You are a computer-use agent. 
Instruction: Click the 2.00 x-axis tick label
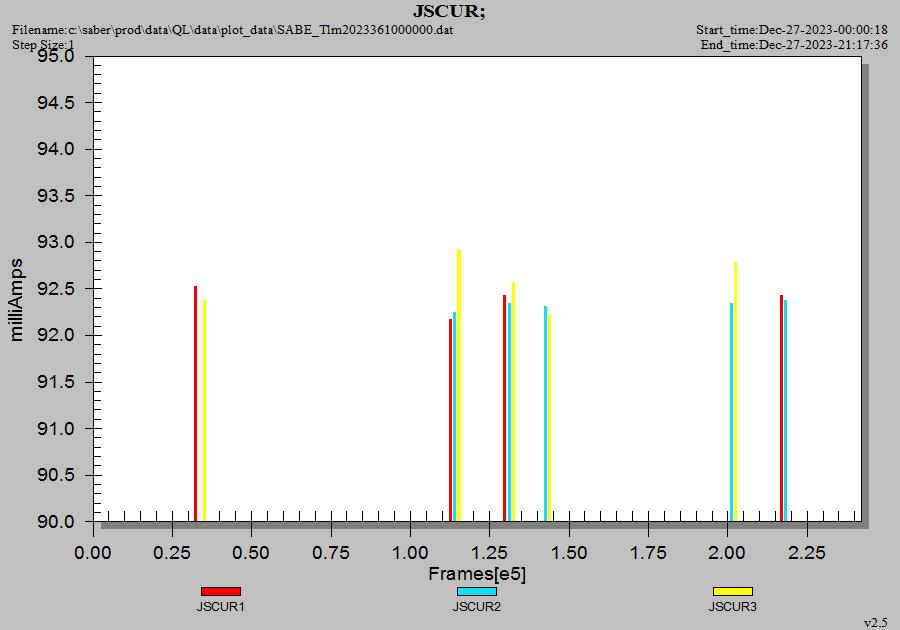coord(727,553)
